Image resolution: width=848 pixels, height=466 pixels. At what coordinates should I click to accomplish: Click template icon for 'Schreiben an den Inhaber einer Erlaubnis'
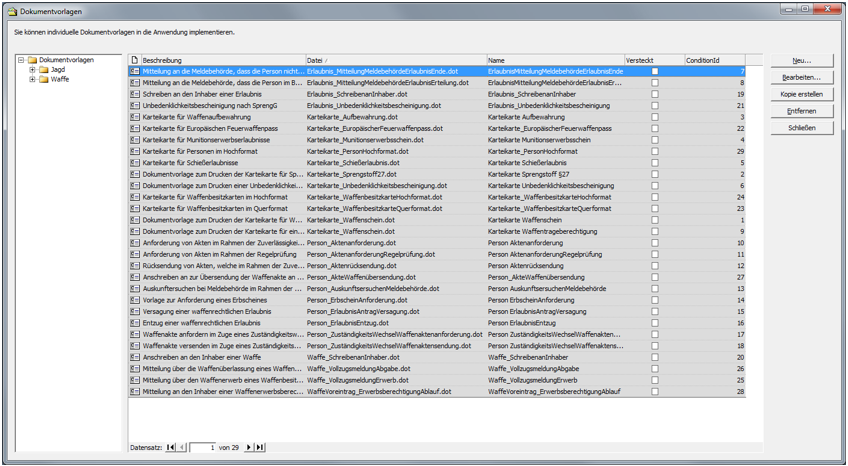tap(135, 94)
